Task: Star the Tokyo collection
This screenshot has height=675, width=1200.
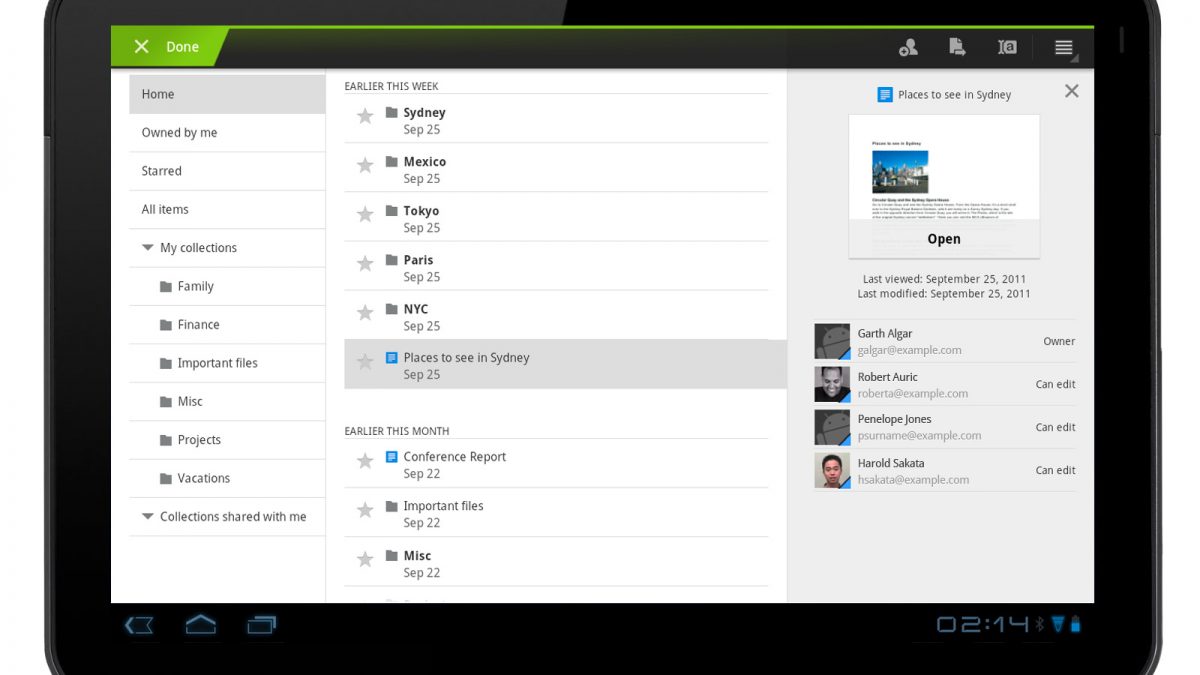Action: pos(365,214)
